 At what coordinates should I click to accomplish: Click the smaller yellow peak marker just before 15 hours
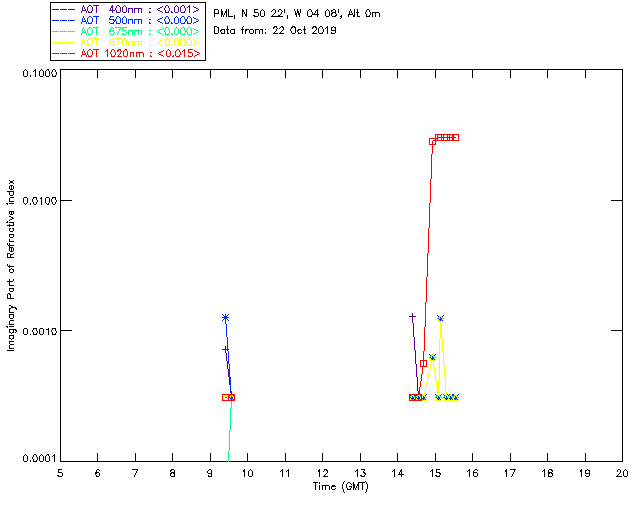(432, 357)
